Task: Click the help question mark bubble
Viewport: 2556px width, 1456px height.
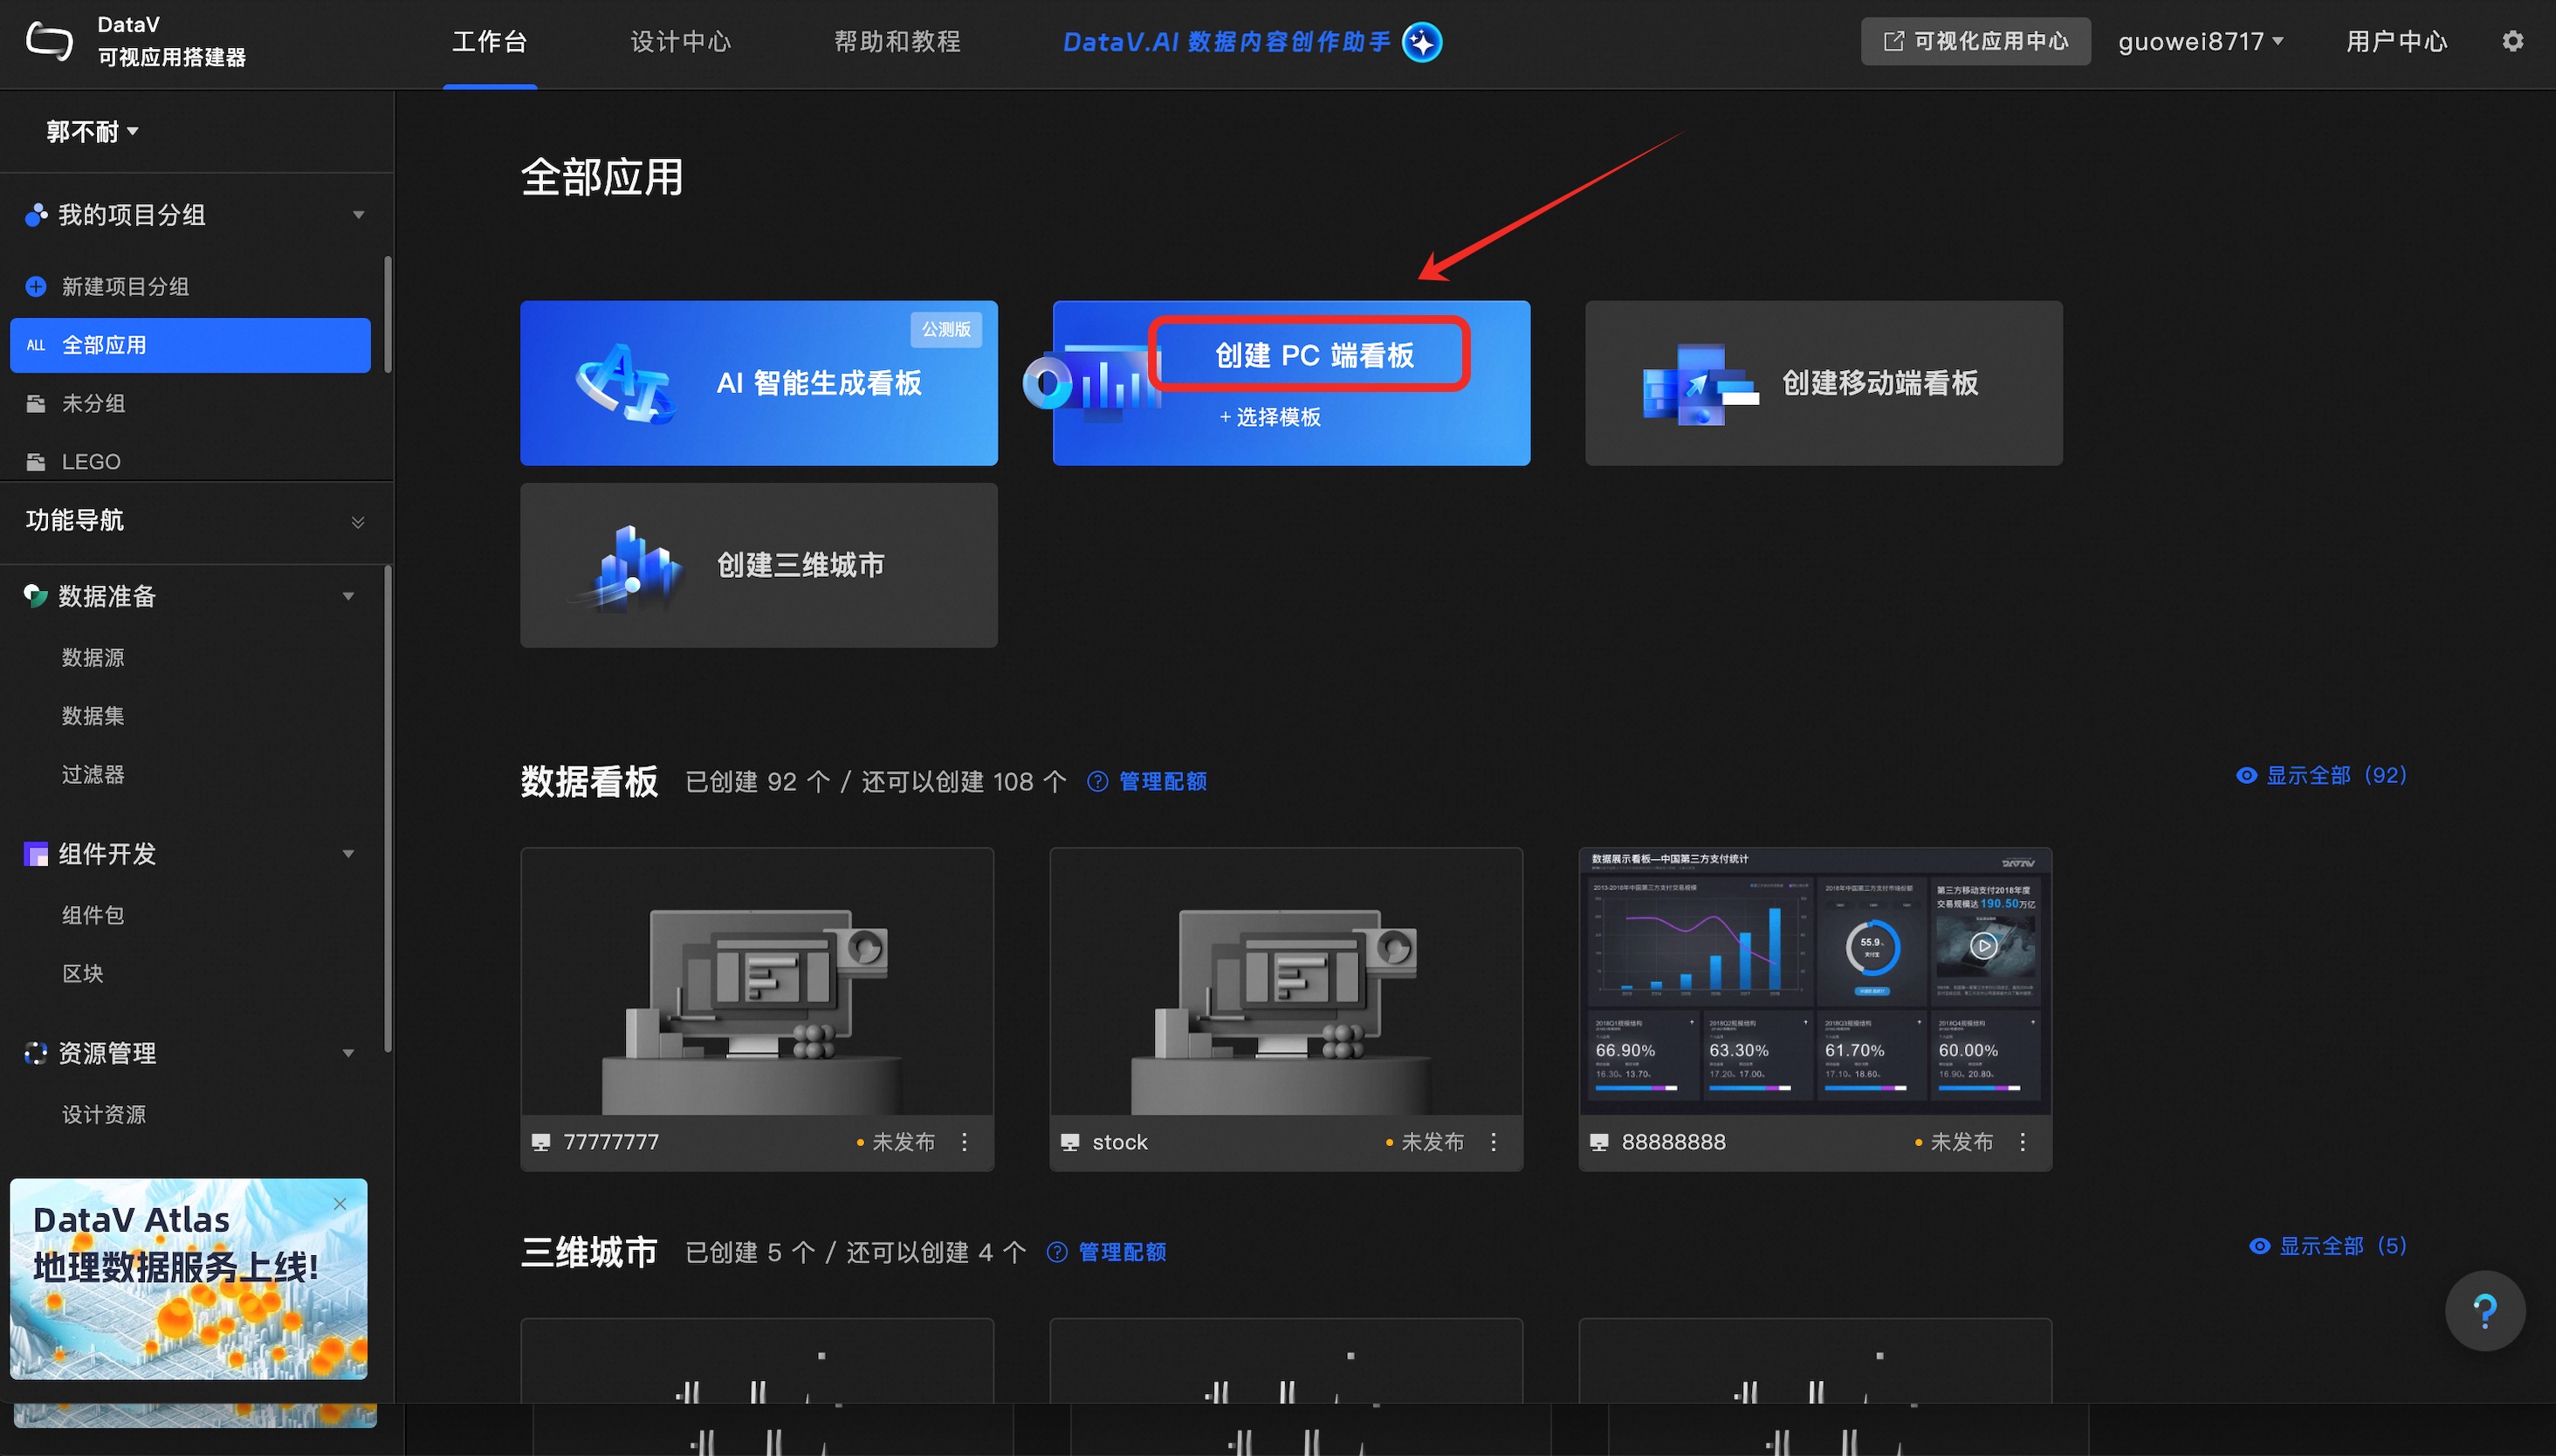Action: (2484, 1310)
